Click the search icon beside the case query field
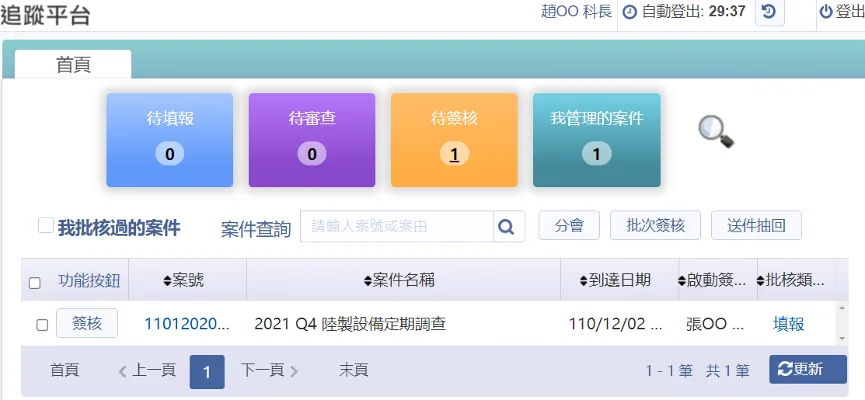This screenshot has height=400, width=865. (x=509, y=226)
